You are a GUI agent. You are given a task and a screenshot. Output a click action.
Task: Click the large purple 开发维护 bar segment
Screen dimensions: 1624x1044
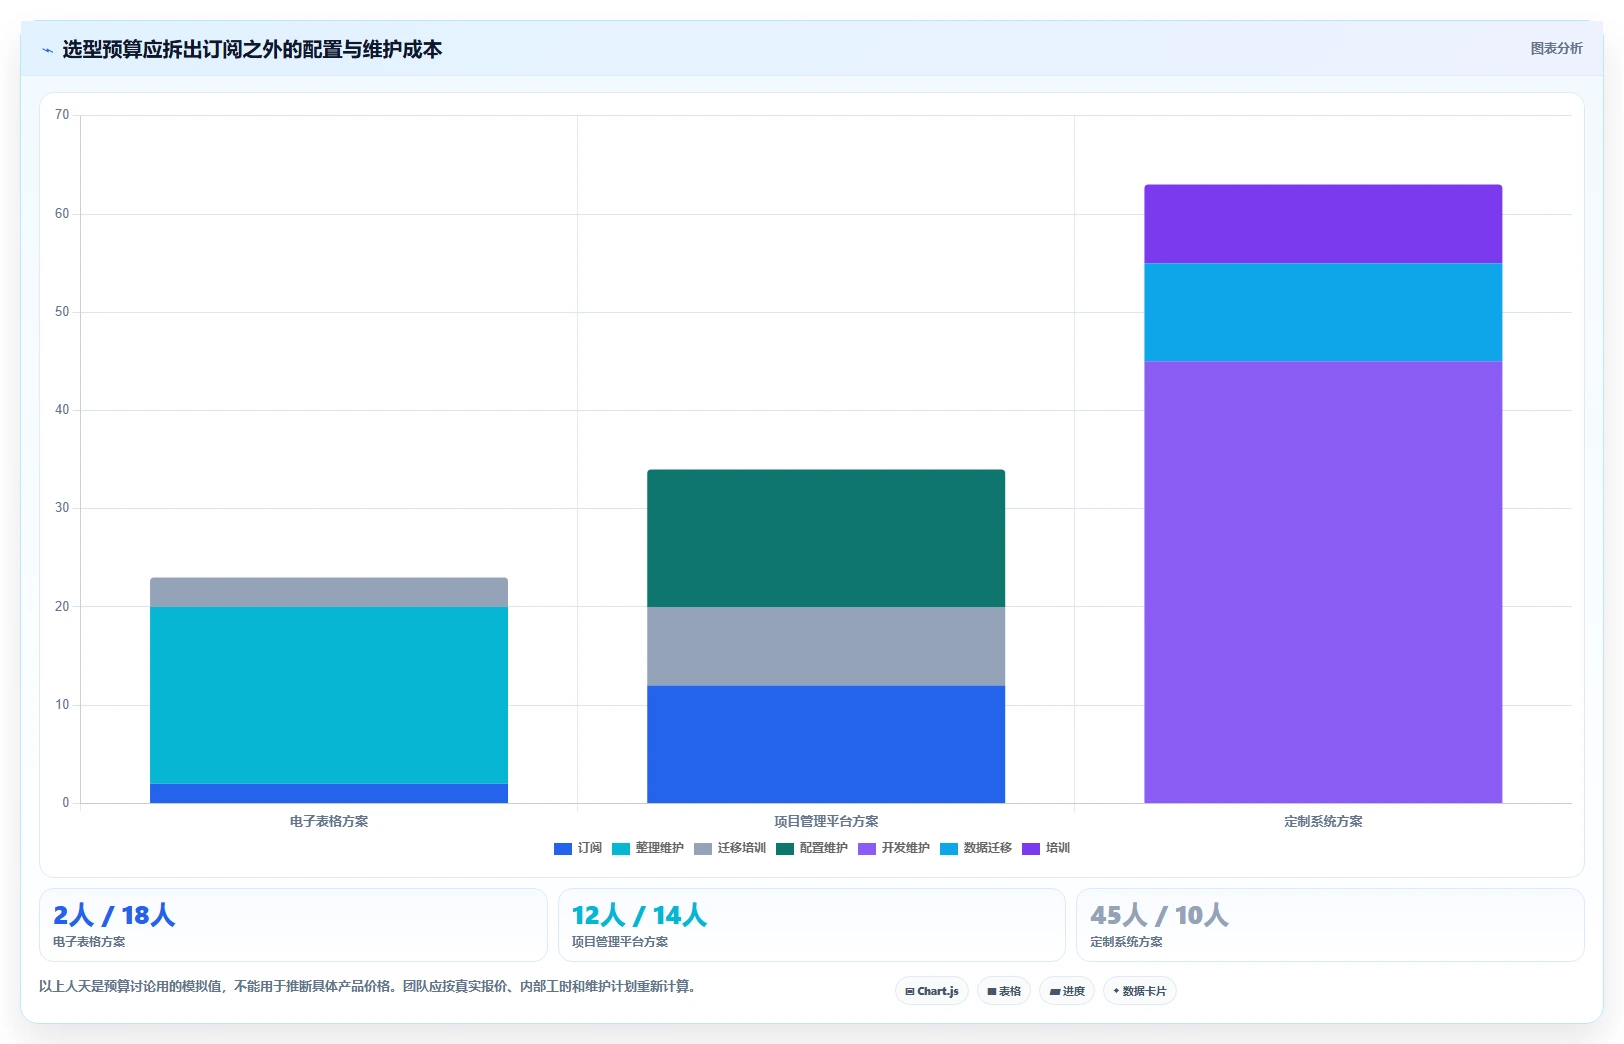point(1323,582)
